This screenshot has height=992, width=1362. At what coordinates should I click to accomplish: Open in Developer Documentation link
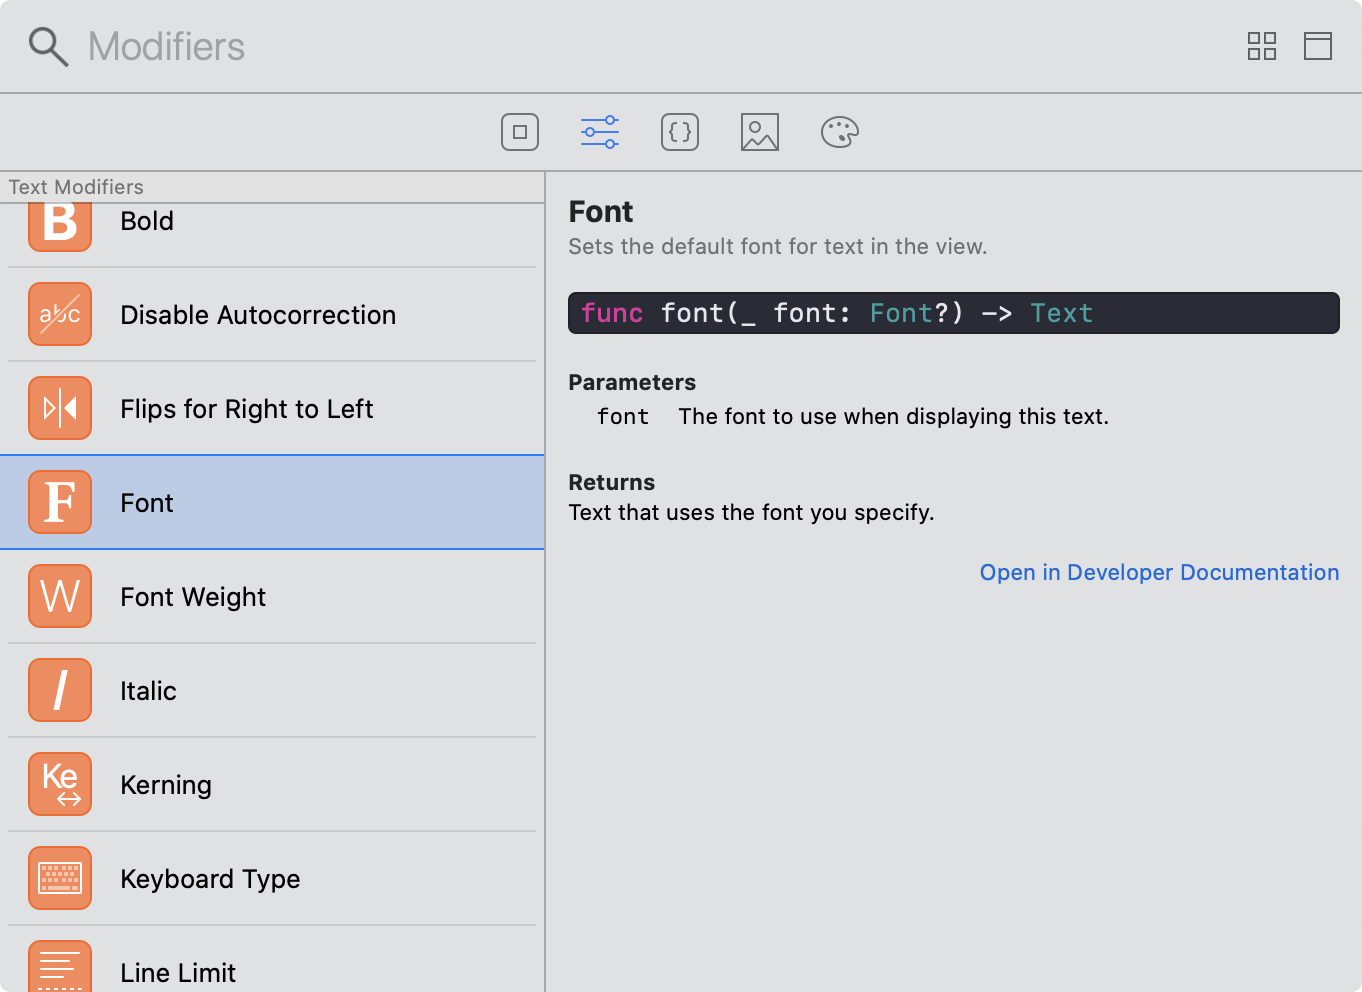click(1159, 572)
